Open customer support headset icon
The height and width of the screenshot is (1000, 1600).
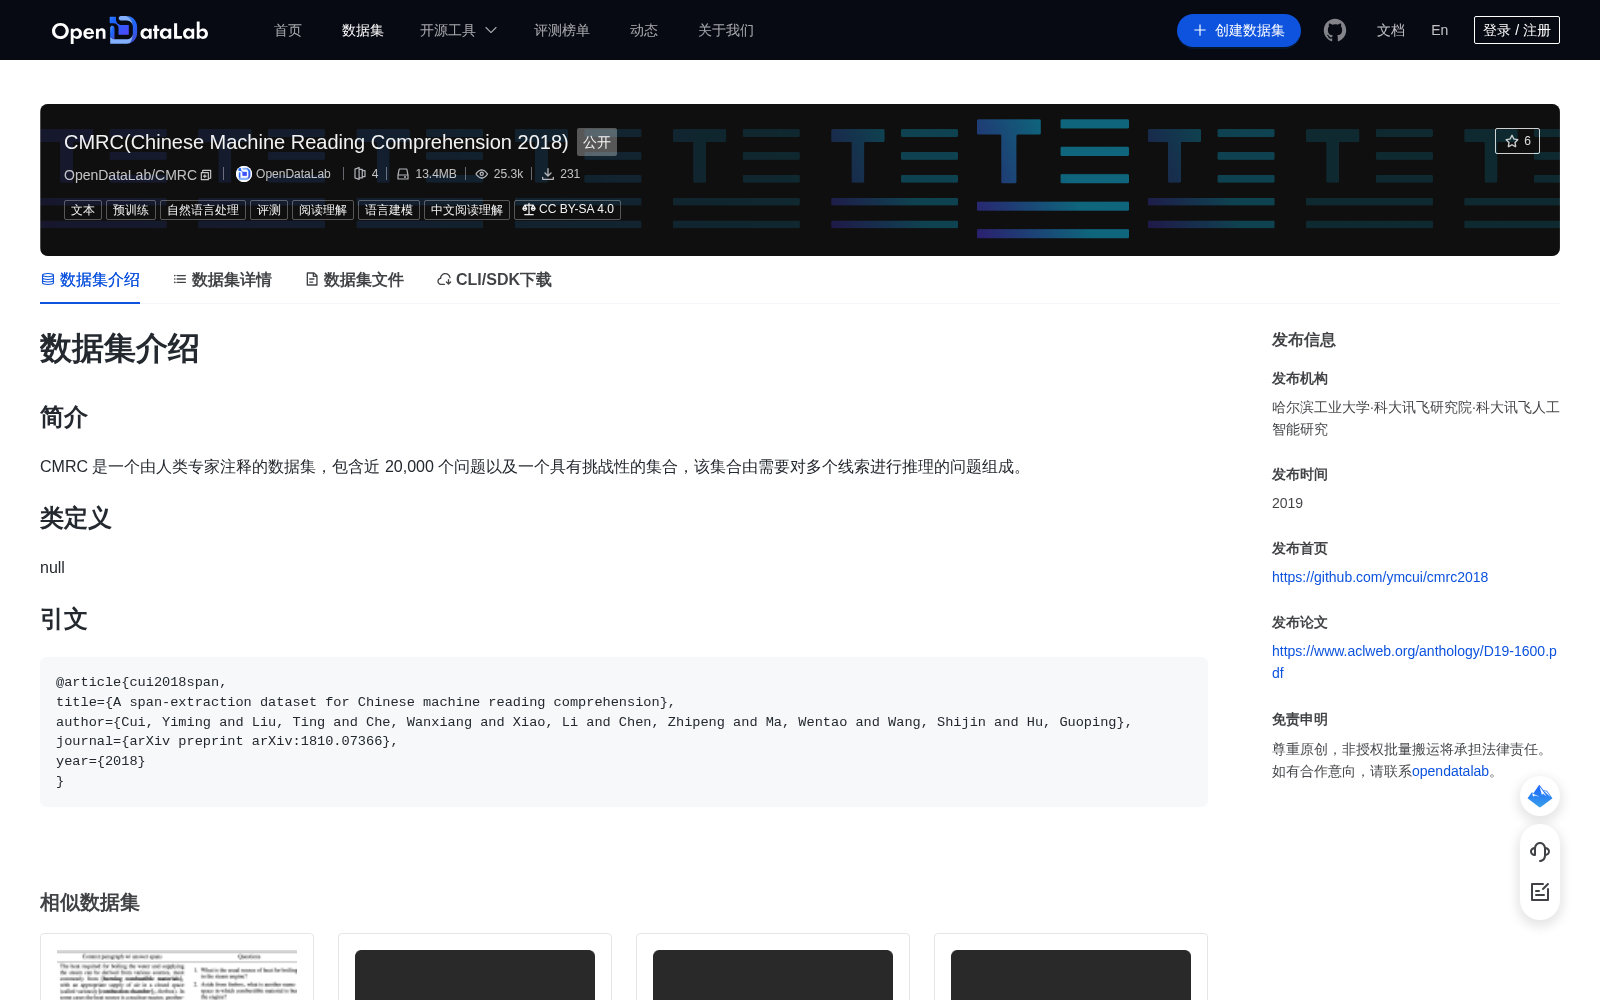coord(1540,851)
